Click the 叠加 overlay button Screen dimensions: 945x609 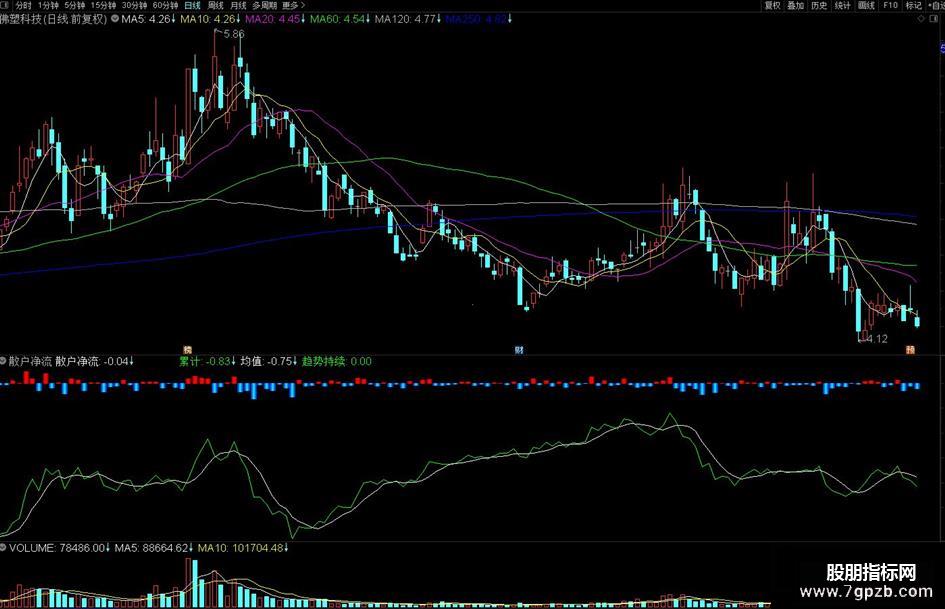(796, 5)
